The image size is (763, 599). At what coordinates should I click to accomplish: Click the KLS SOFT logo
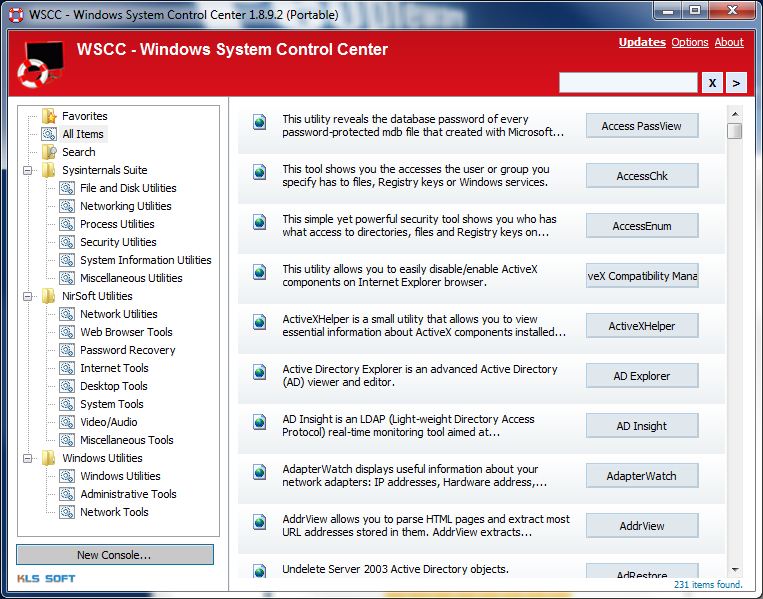point(46,579)
